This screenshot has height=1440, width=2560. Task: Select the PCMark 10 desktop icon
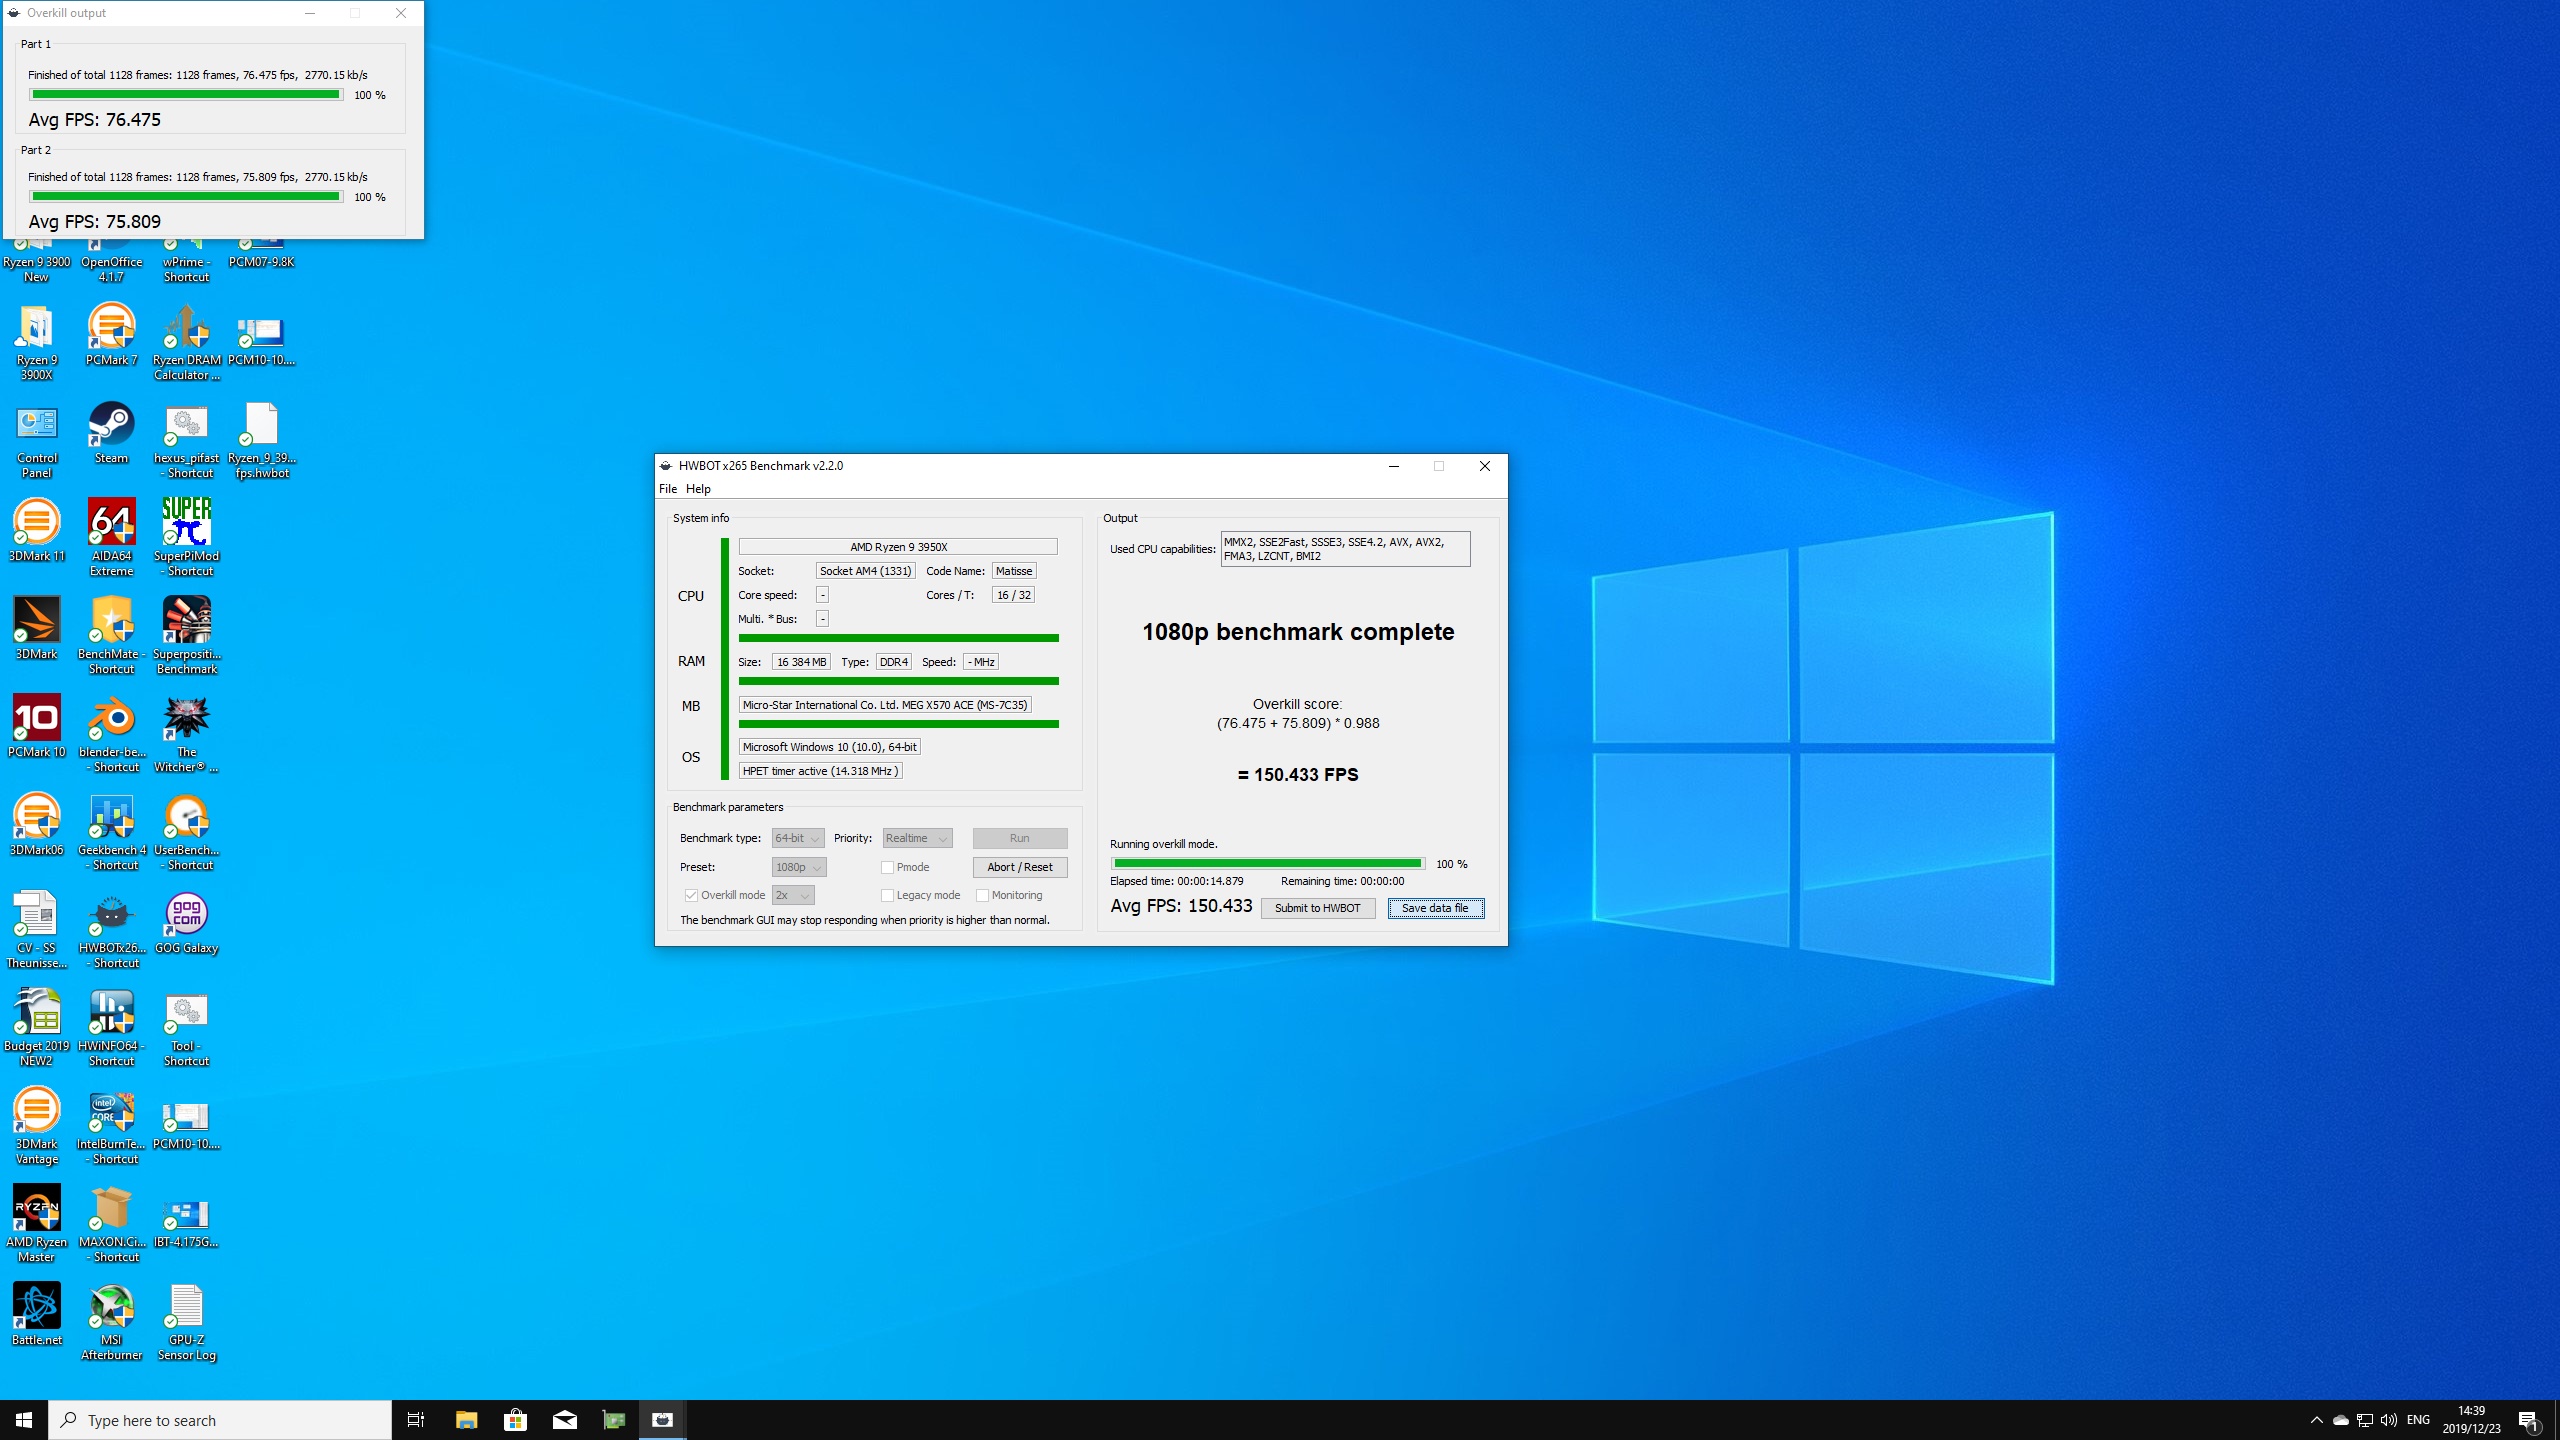point(37,728)
